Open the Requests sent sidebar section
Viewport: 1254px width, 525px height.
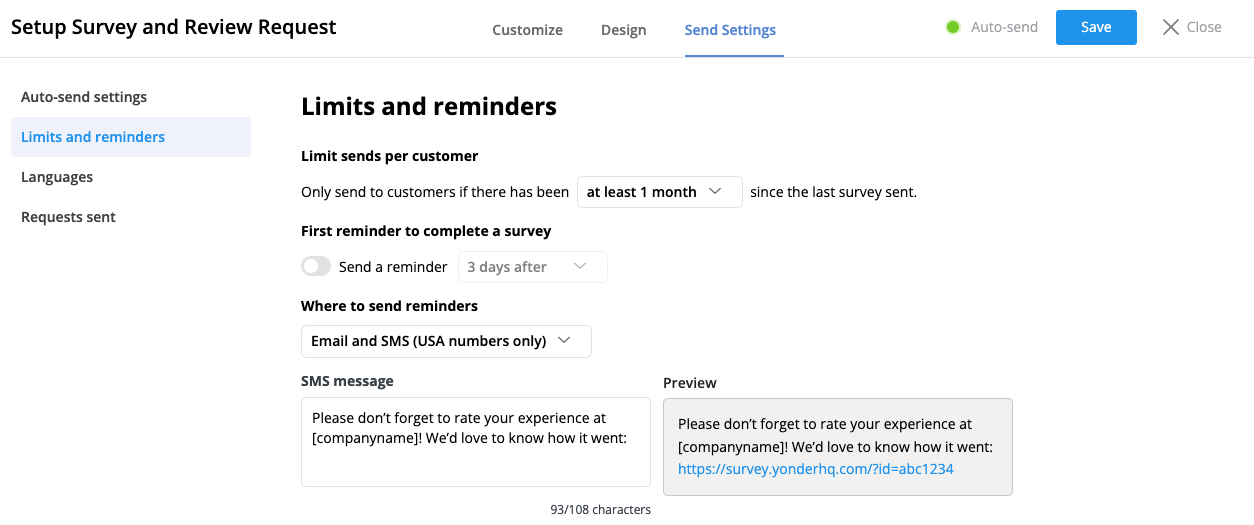coord(68,217)
